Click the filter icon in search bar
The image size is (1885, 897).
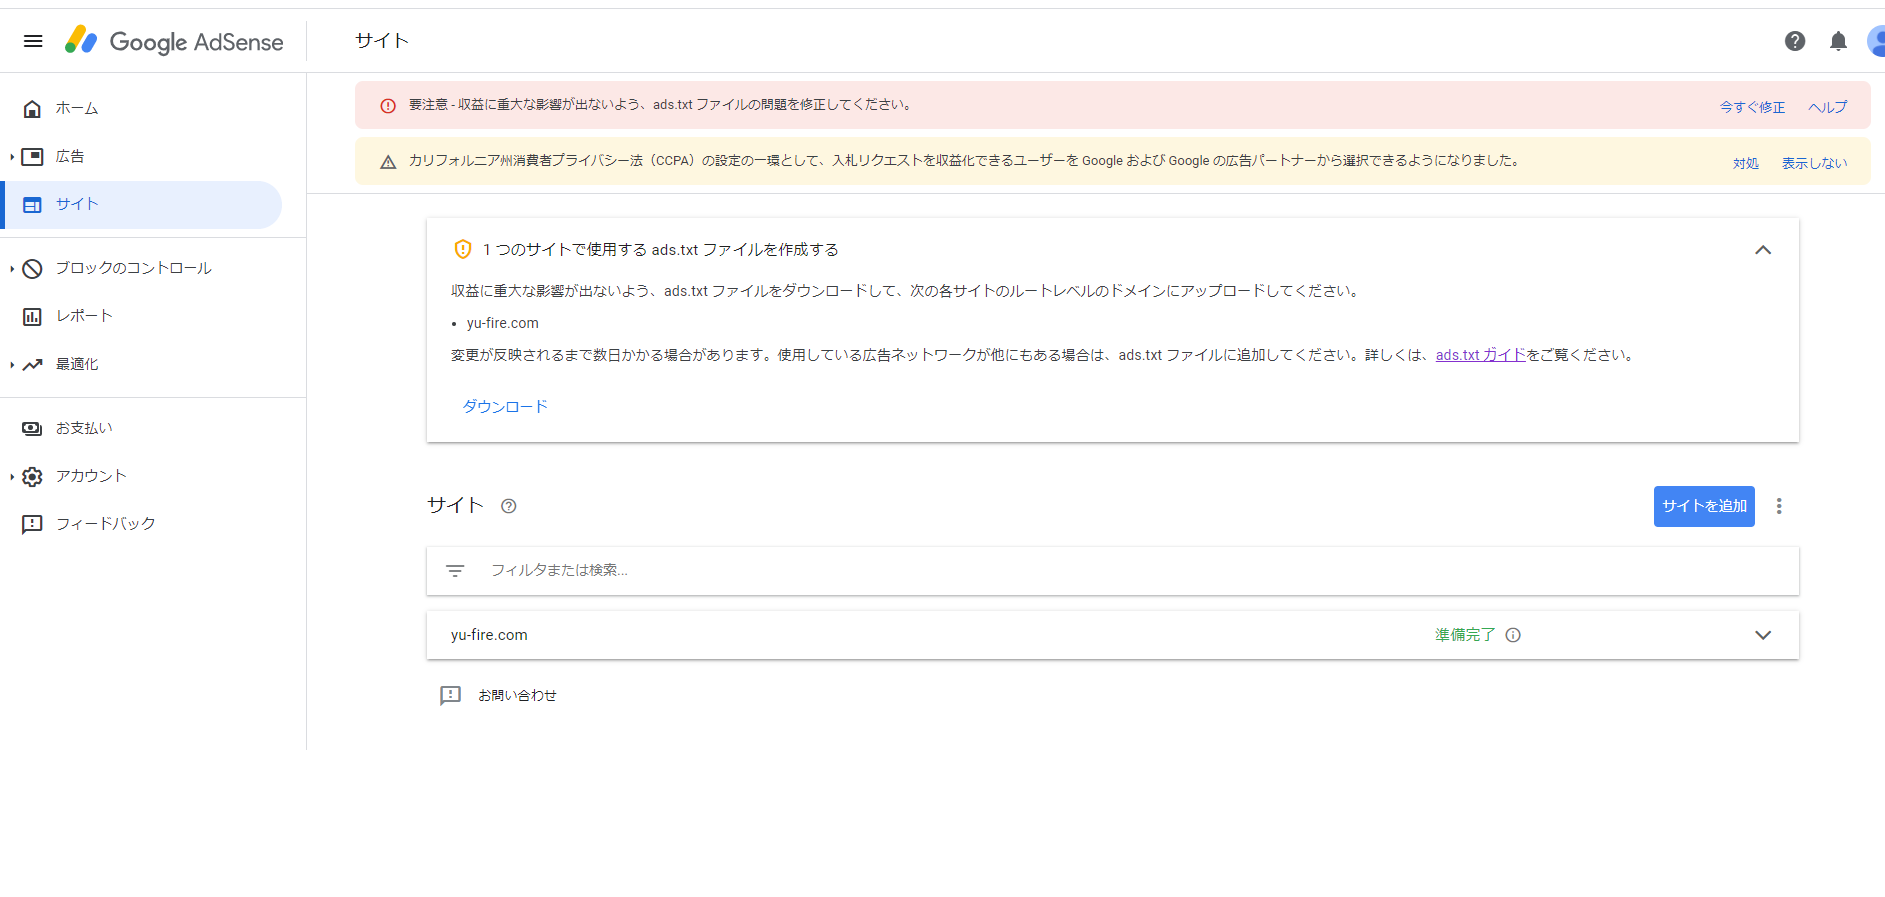pos(455,571)
